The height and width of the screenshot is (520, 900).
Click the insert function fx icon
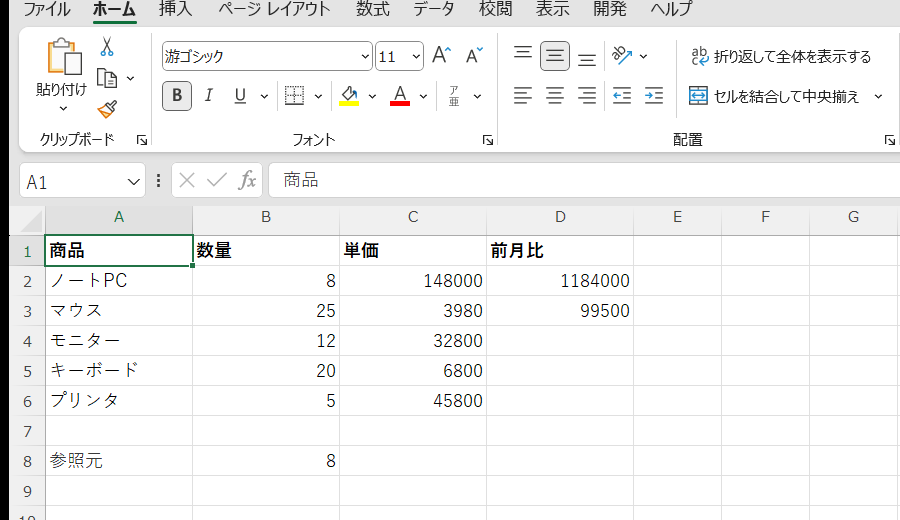click(x=247, y=180)
